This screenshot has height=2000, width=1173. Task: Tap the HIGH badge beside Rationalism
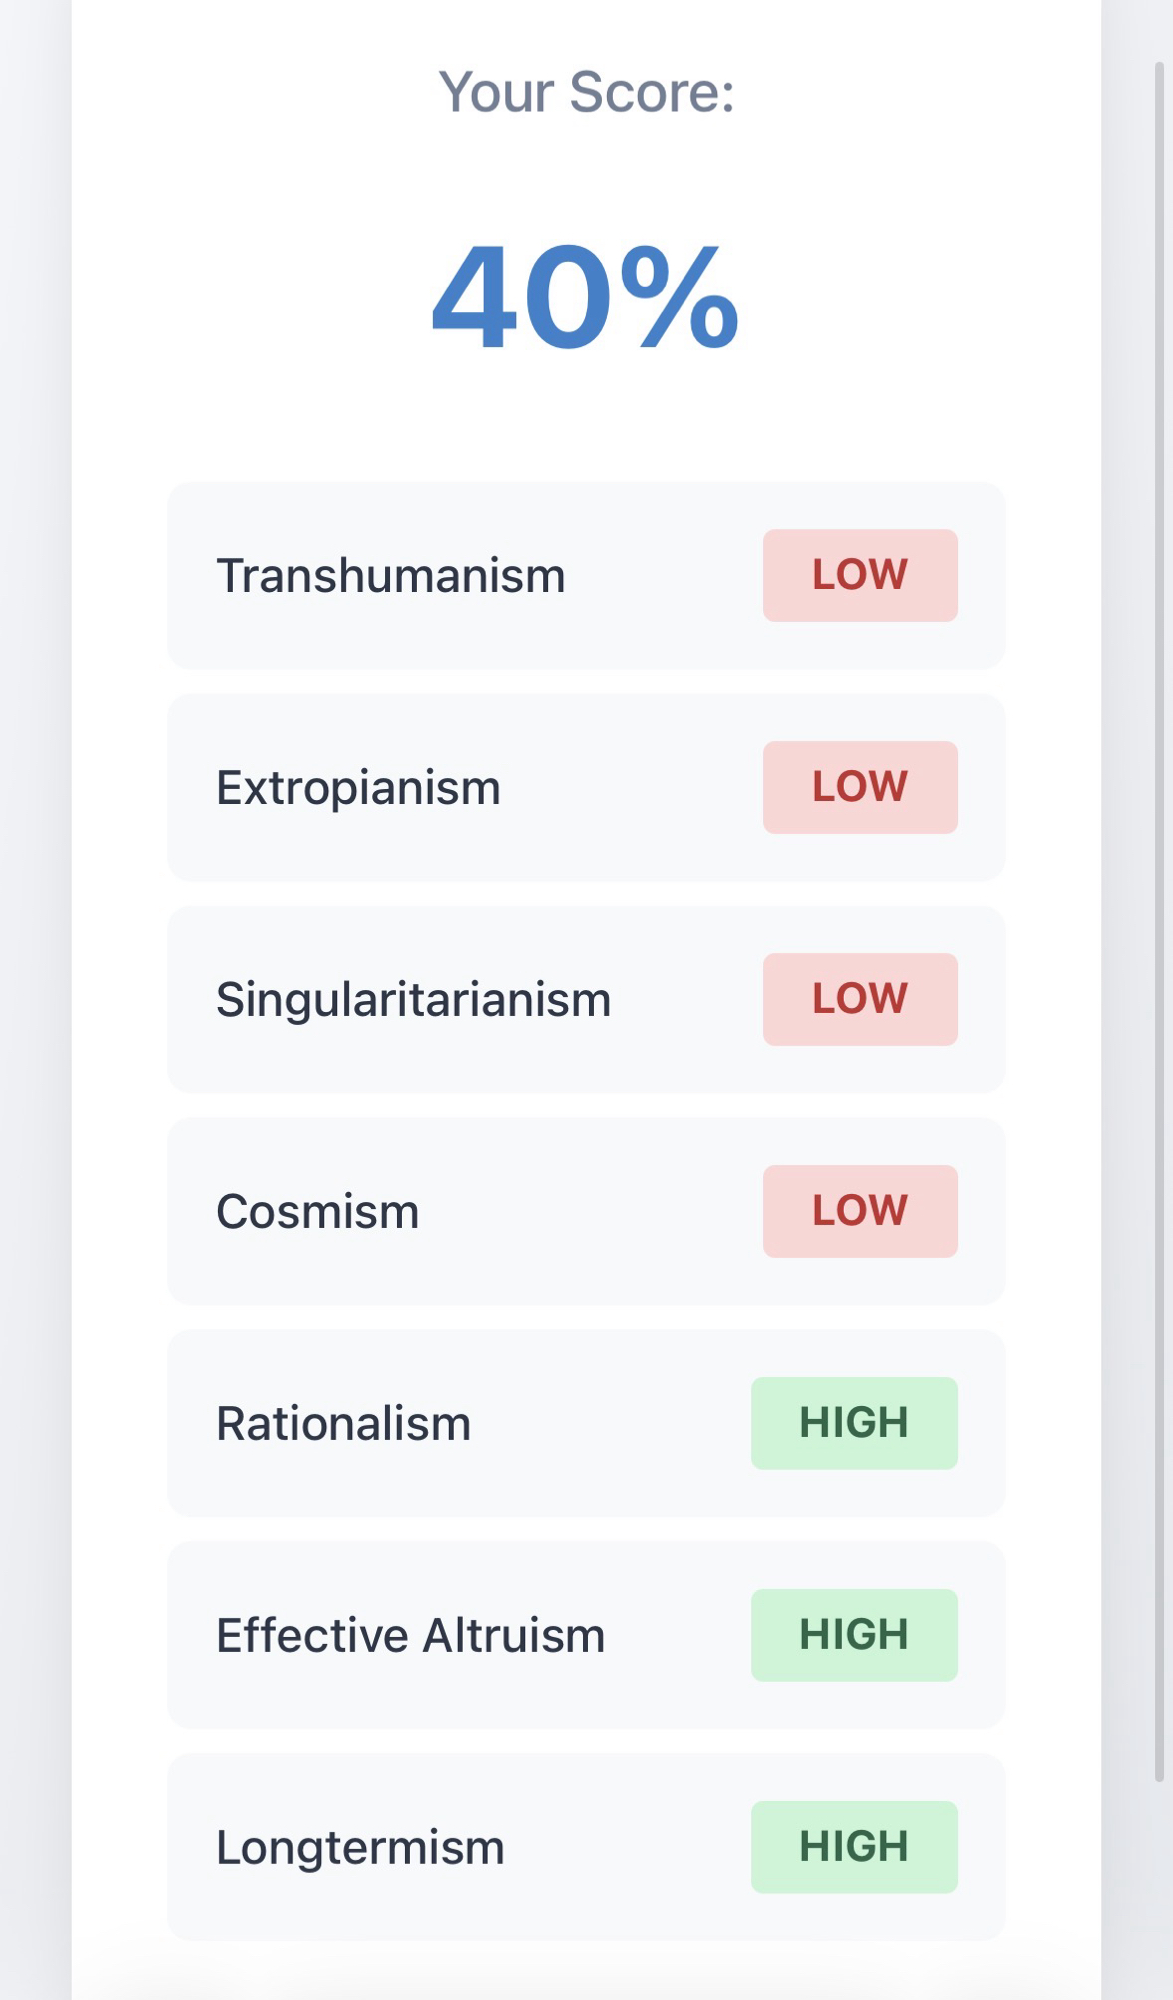click(854, 1423)
